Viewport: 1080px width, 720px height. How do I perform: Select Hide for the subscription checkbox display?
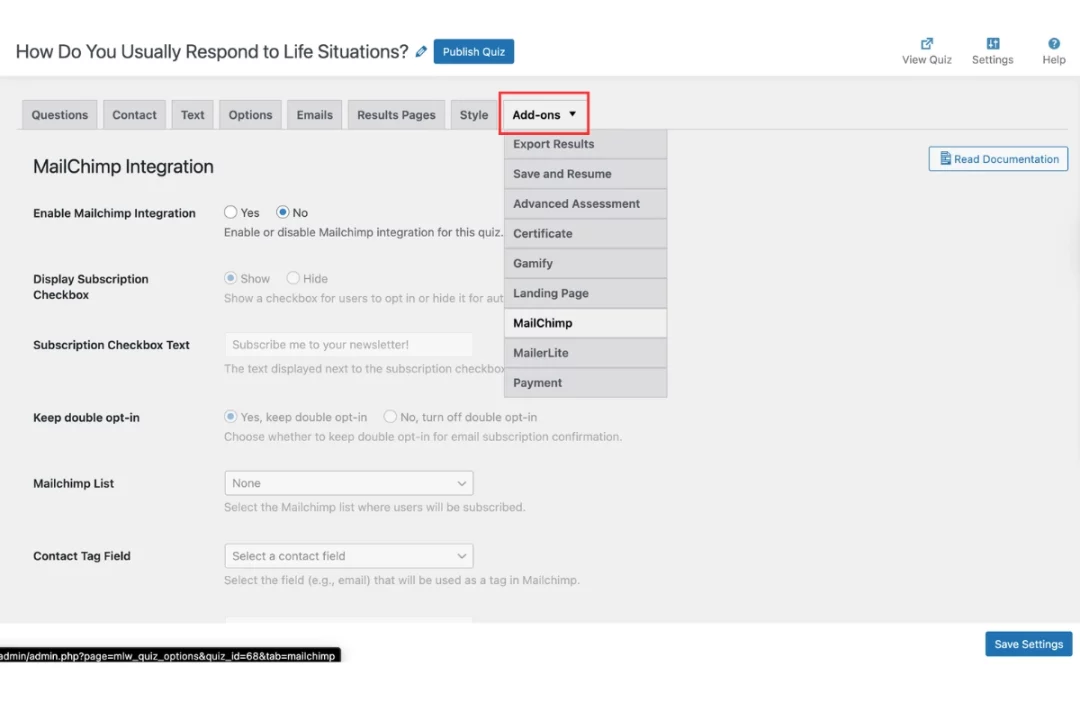click(292, 278)
